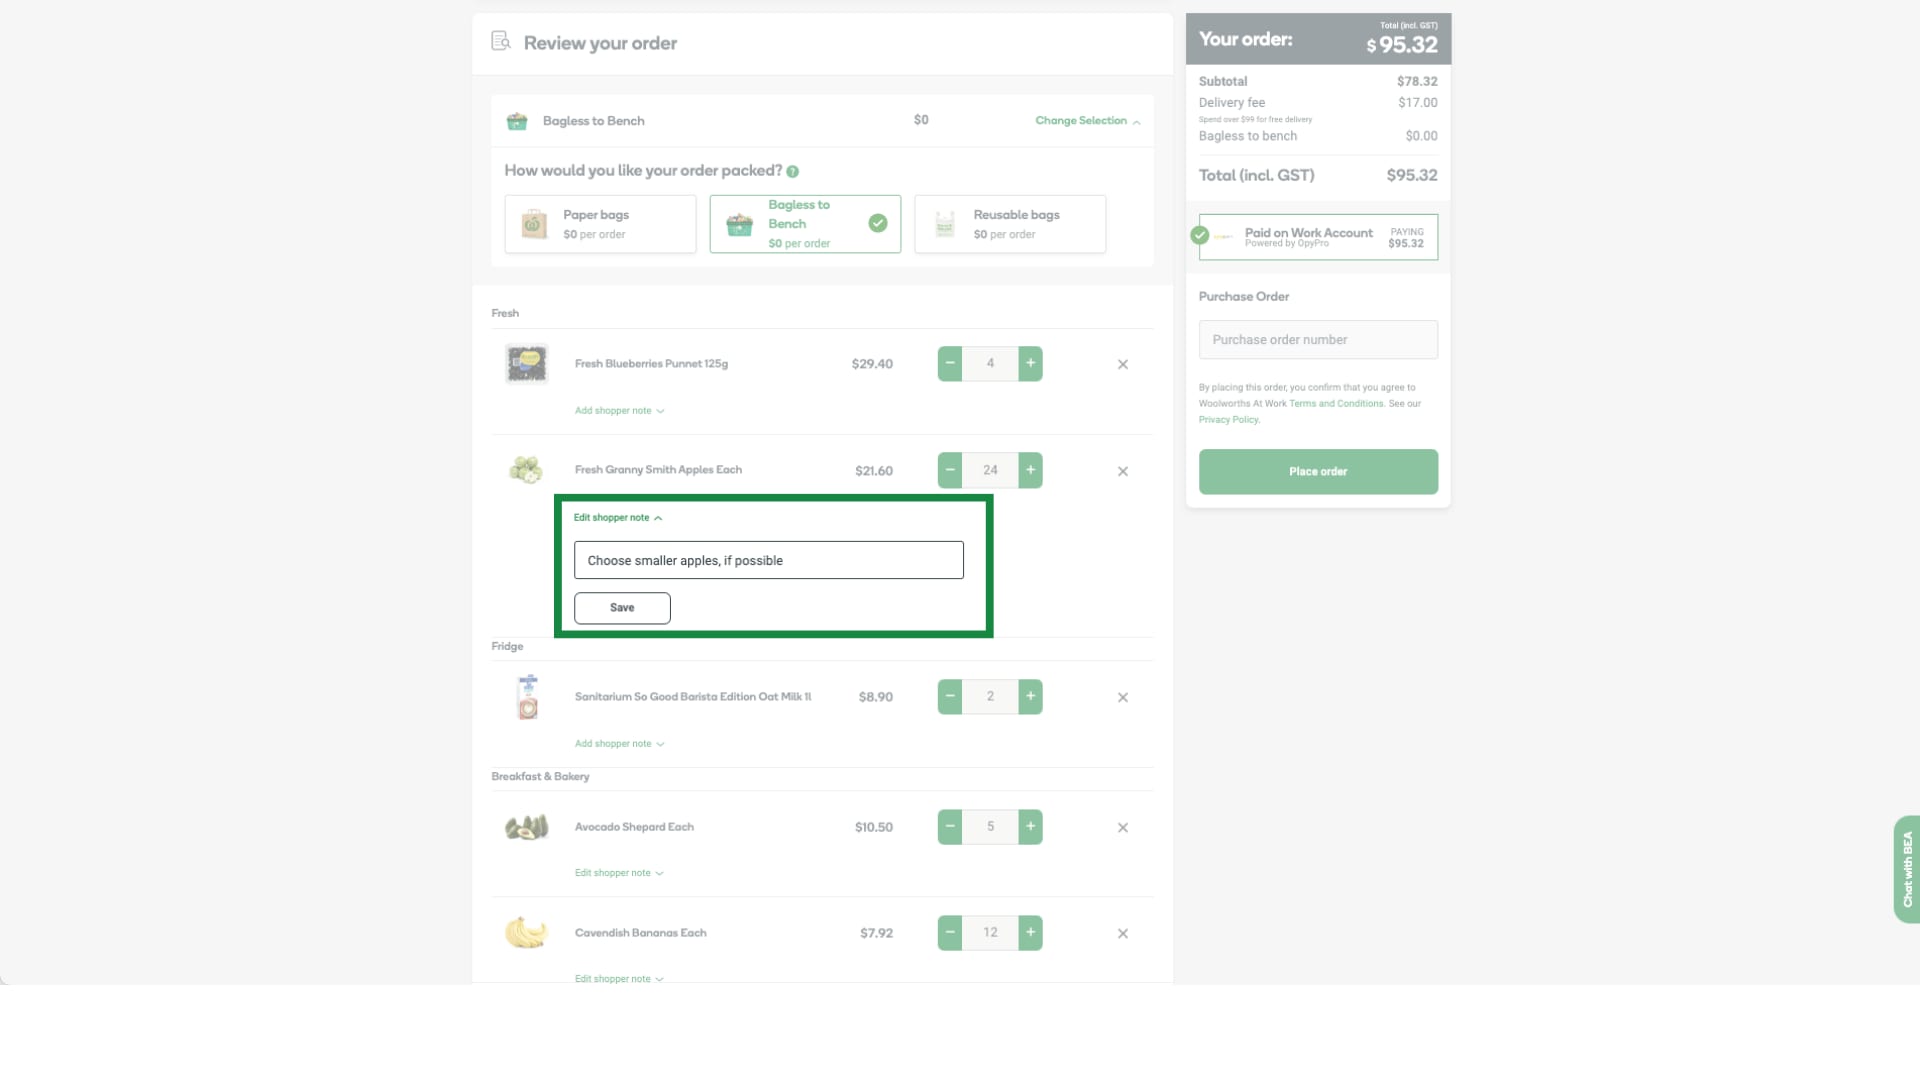Increase Granny Smith Apples quantity
Image resolution: width=1920 pixels, height=1080 pixels.
tap(1030, 470)
